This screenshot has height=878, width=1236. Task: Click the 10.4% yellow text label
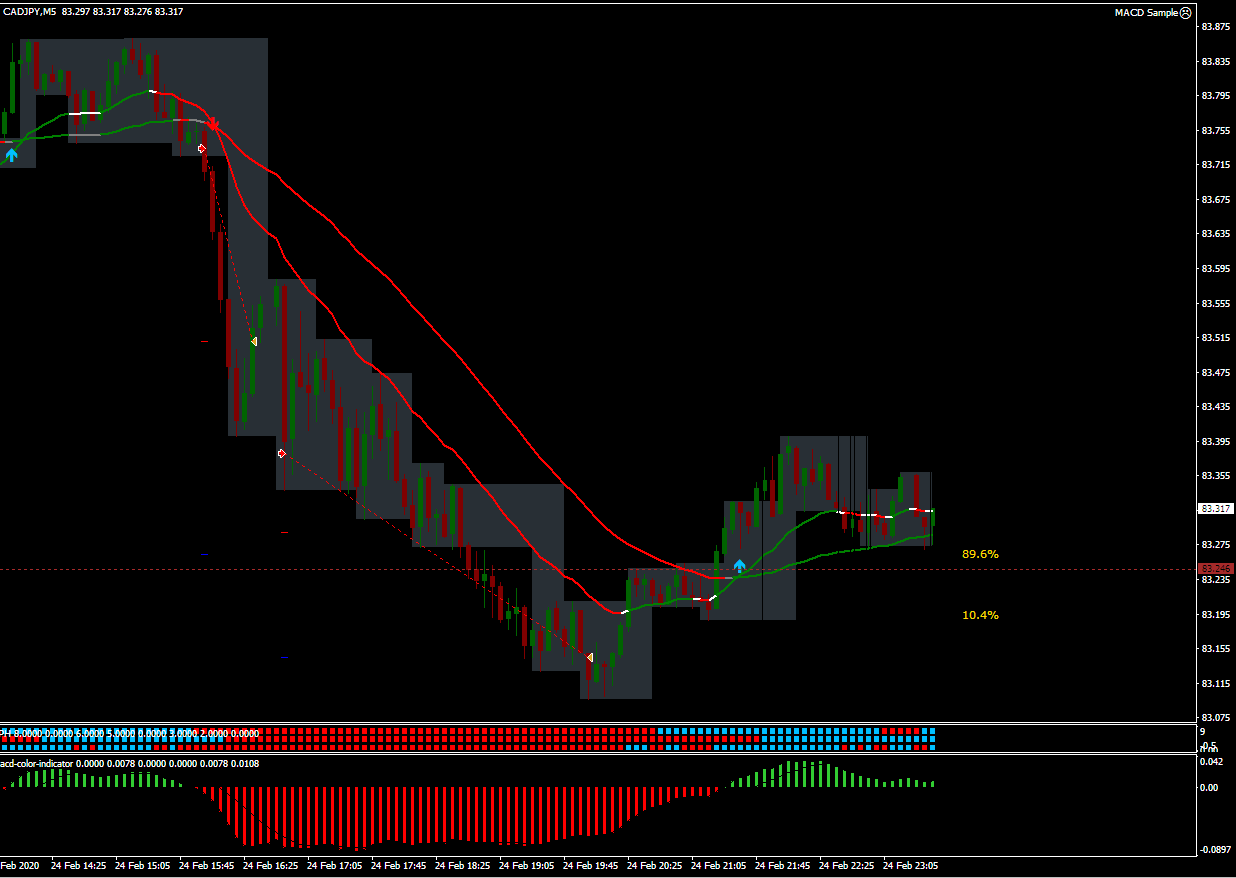[980, 615]
